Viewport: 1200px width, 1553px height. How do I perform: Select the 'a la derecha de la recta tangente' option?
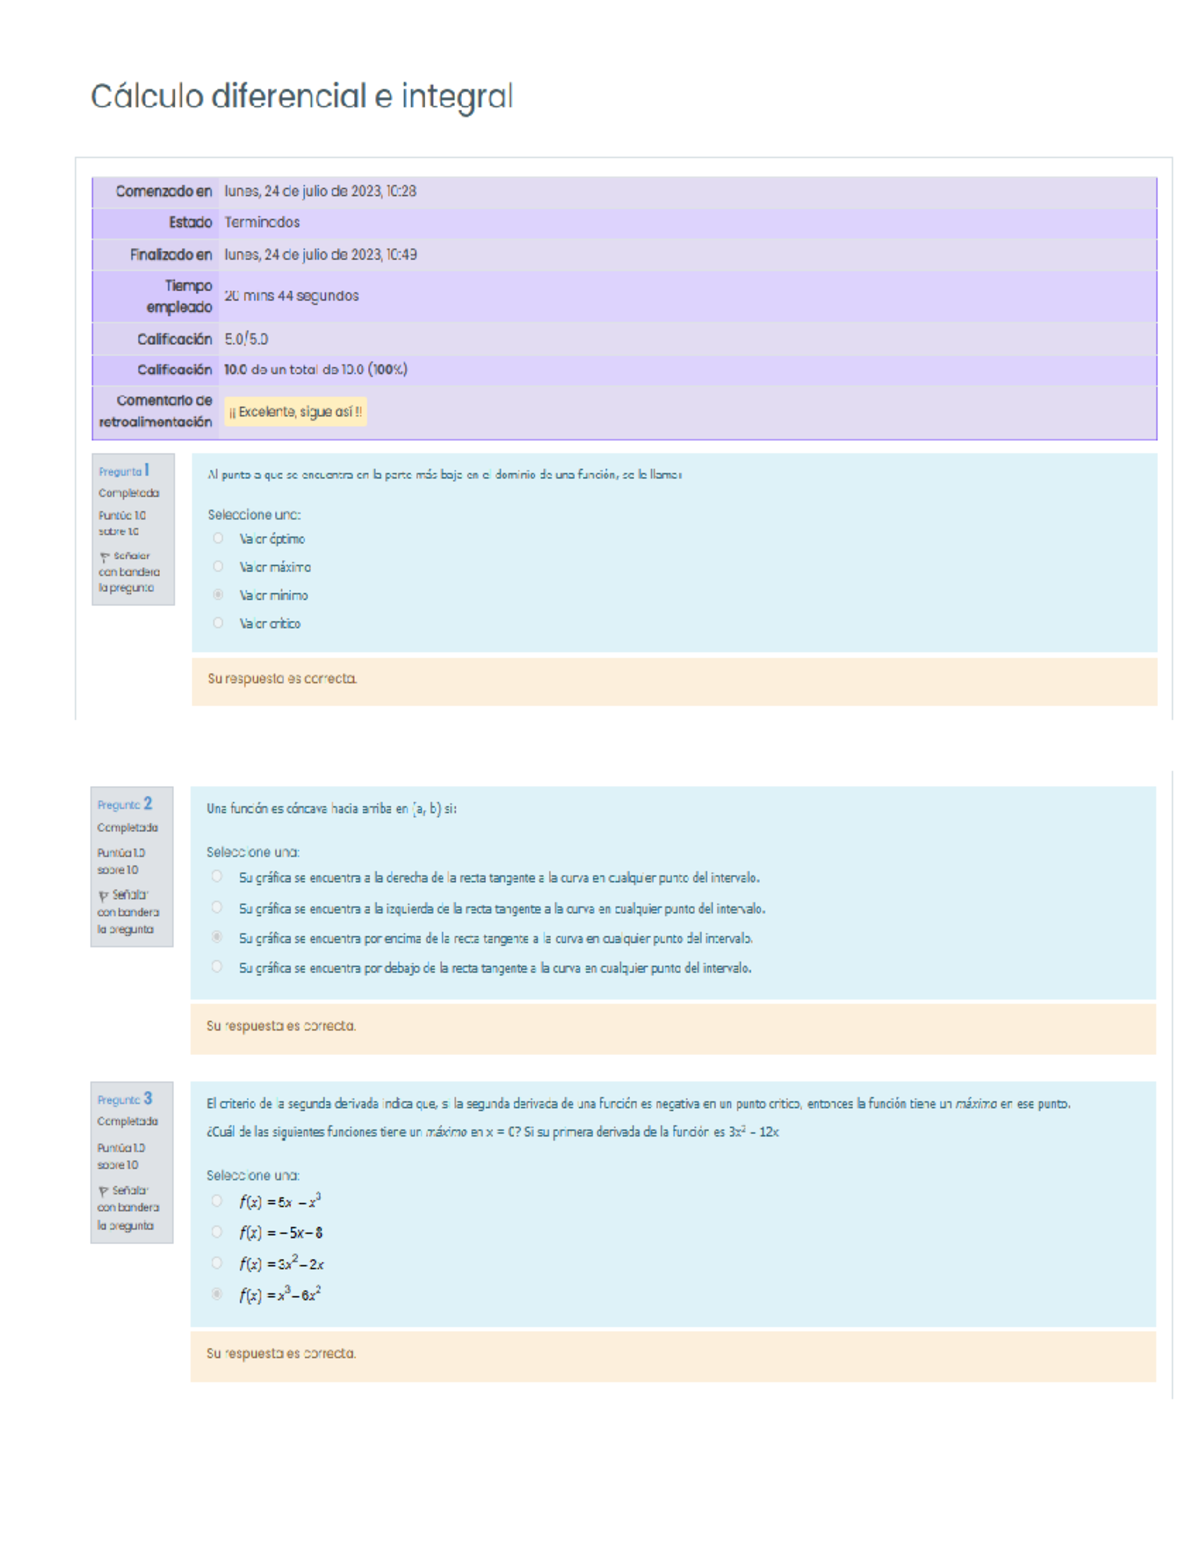[217, 877]
